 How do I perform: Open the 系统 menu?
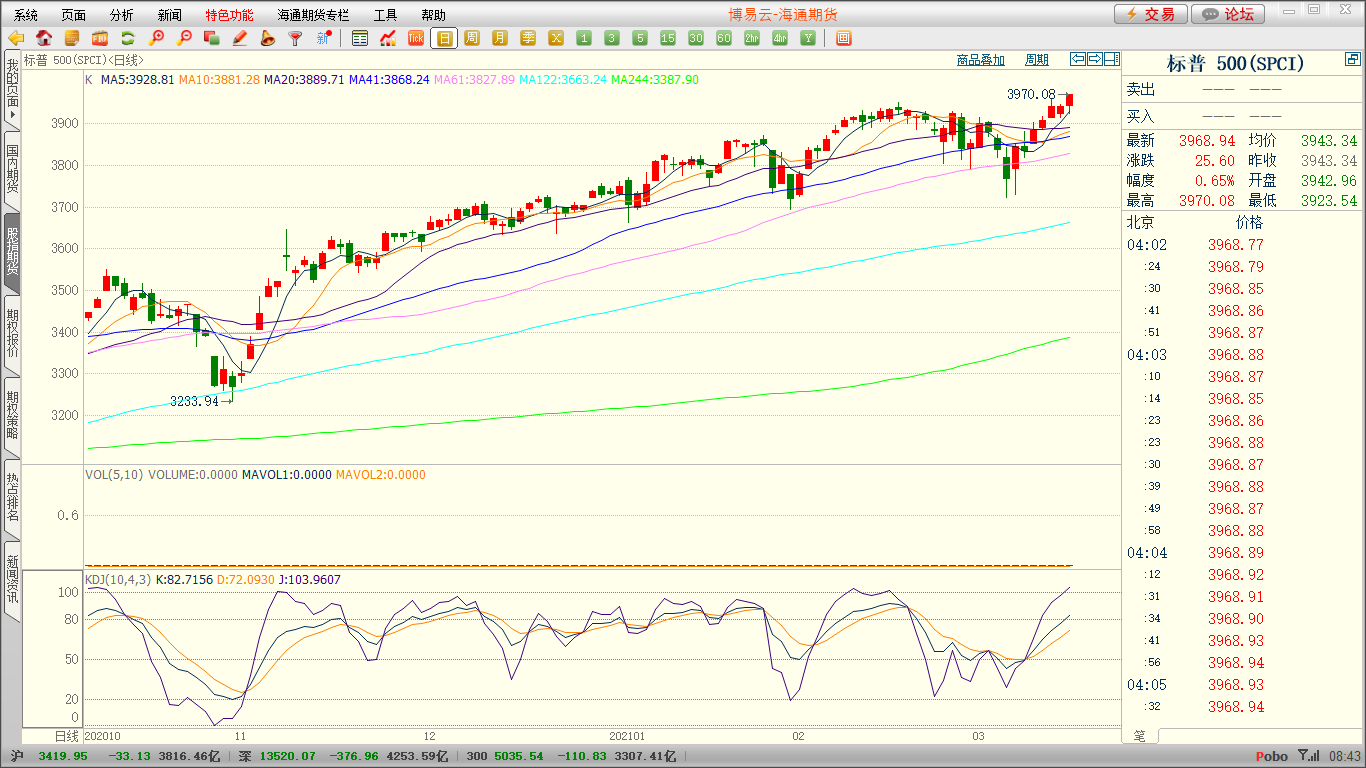coord(26,15)
